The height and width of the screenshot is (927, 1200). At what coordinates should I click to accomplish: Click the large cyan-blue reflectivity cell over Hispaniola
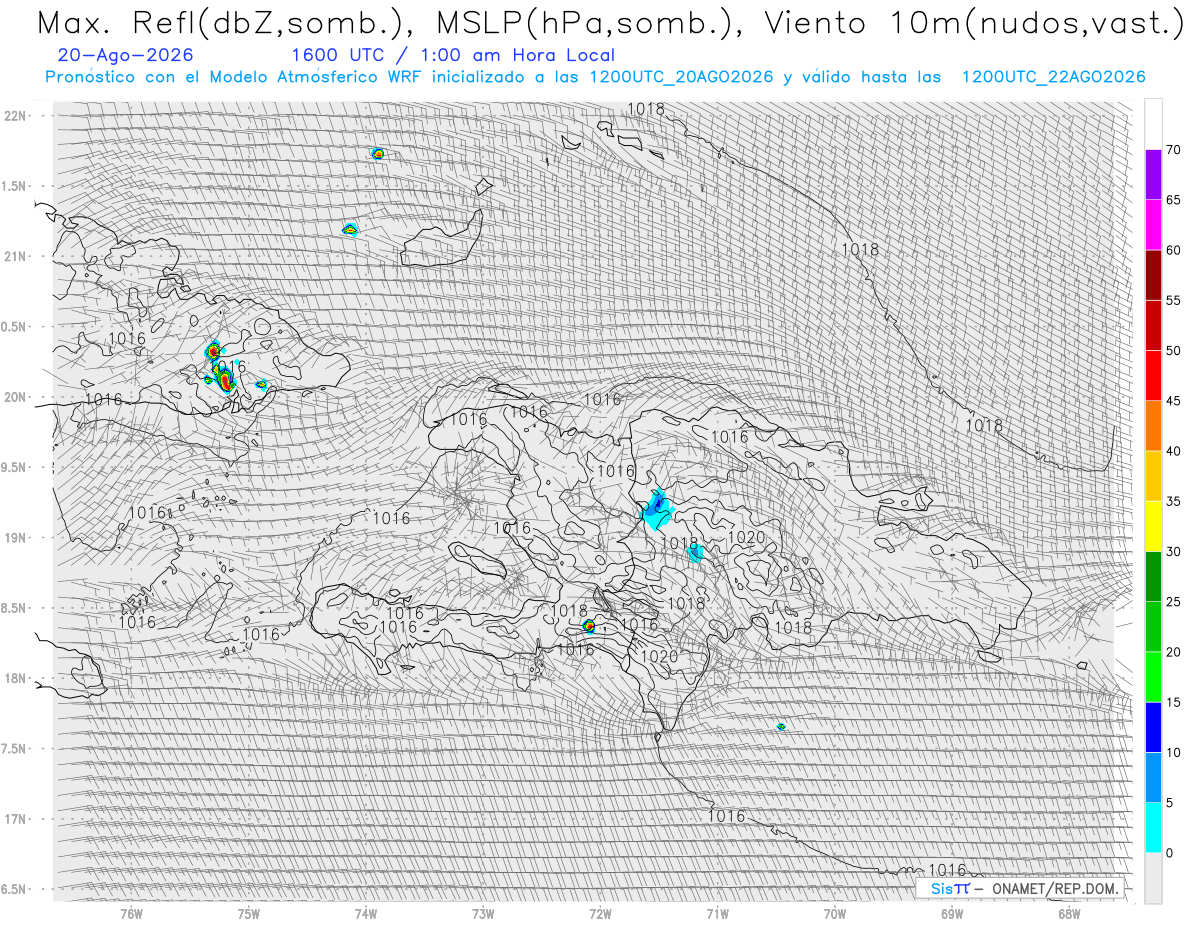[x=658, y=510]
